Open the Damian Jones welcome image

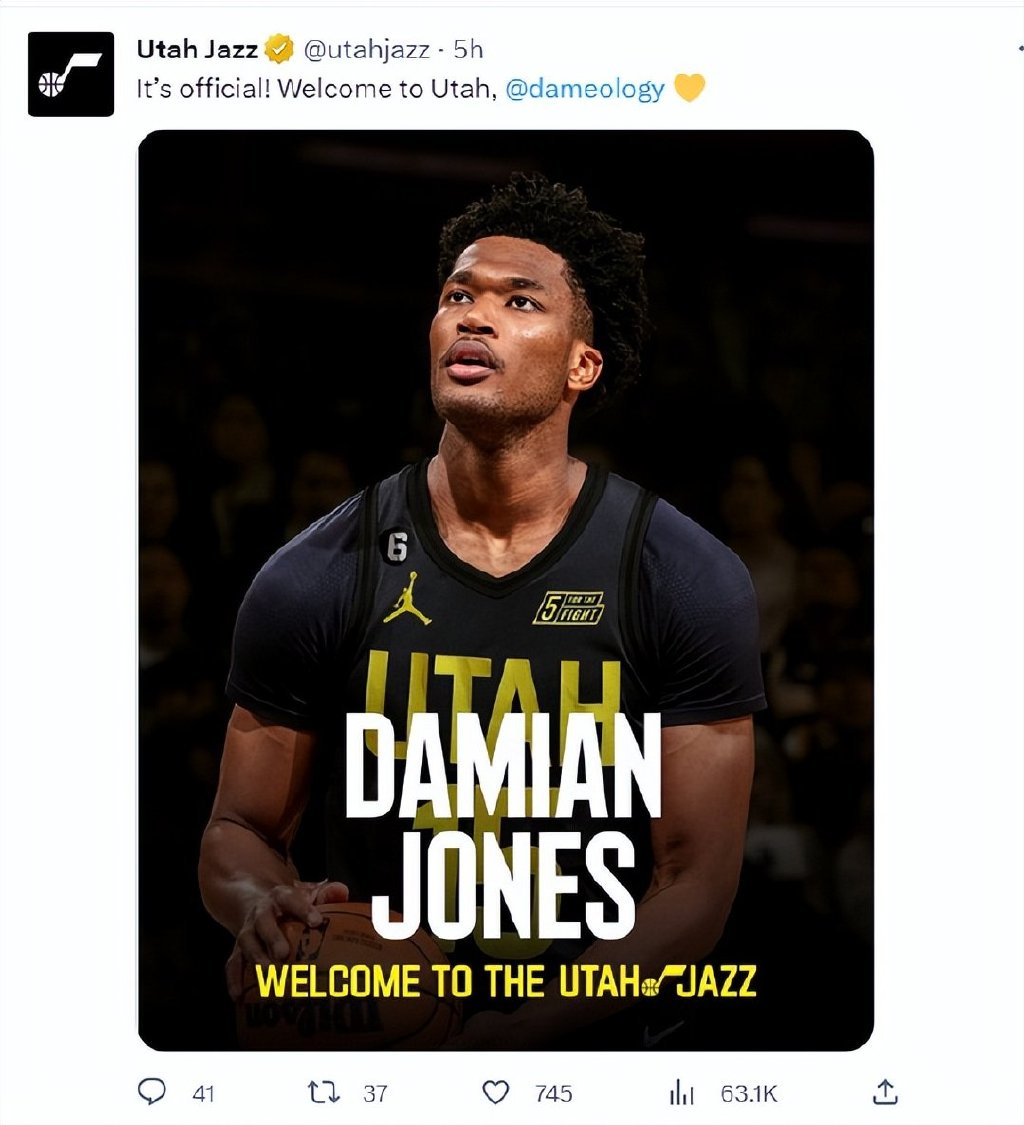click(x=505, y=400)
